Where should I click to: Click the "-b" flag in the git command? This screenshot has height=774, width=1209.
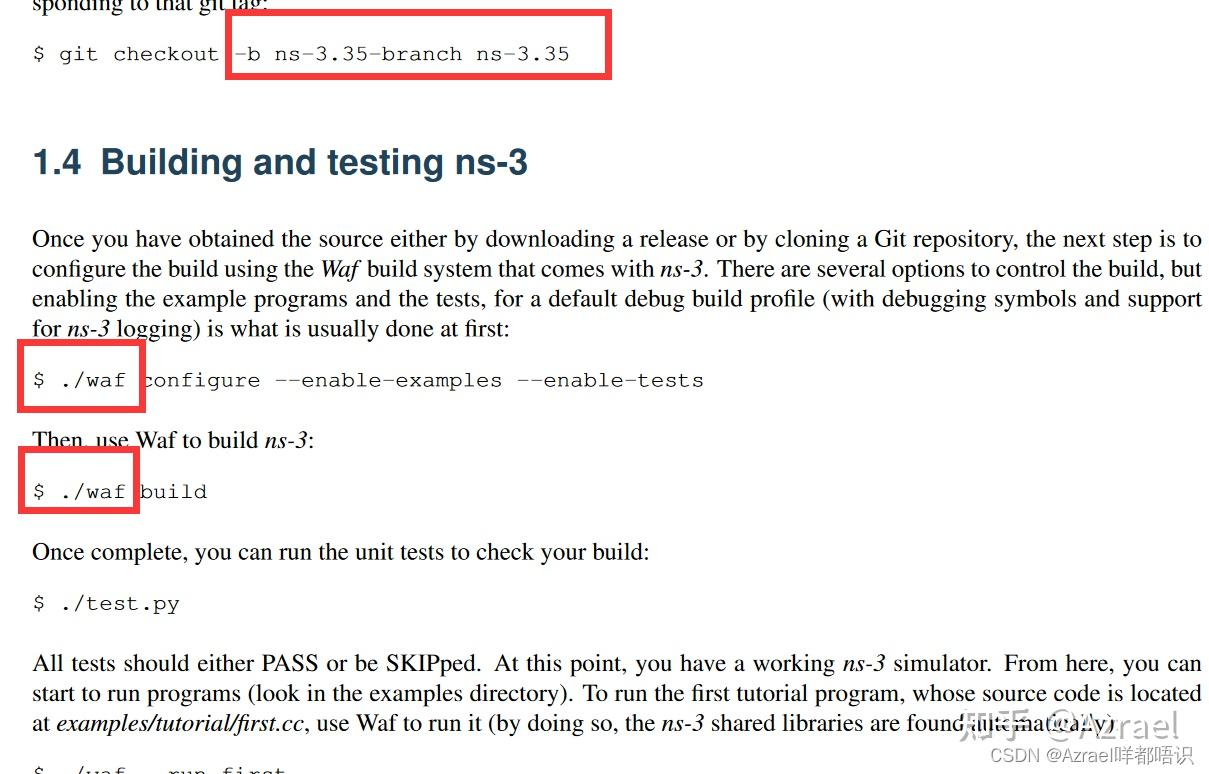[x=248, y=54]
